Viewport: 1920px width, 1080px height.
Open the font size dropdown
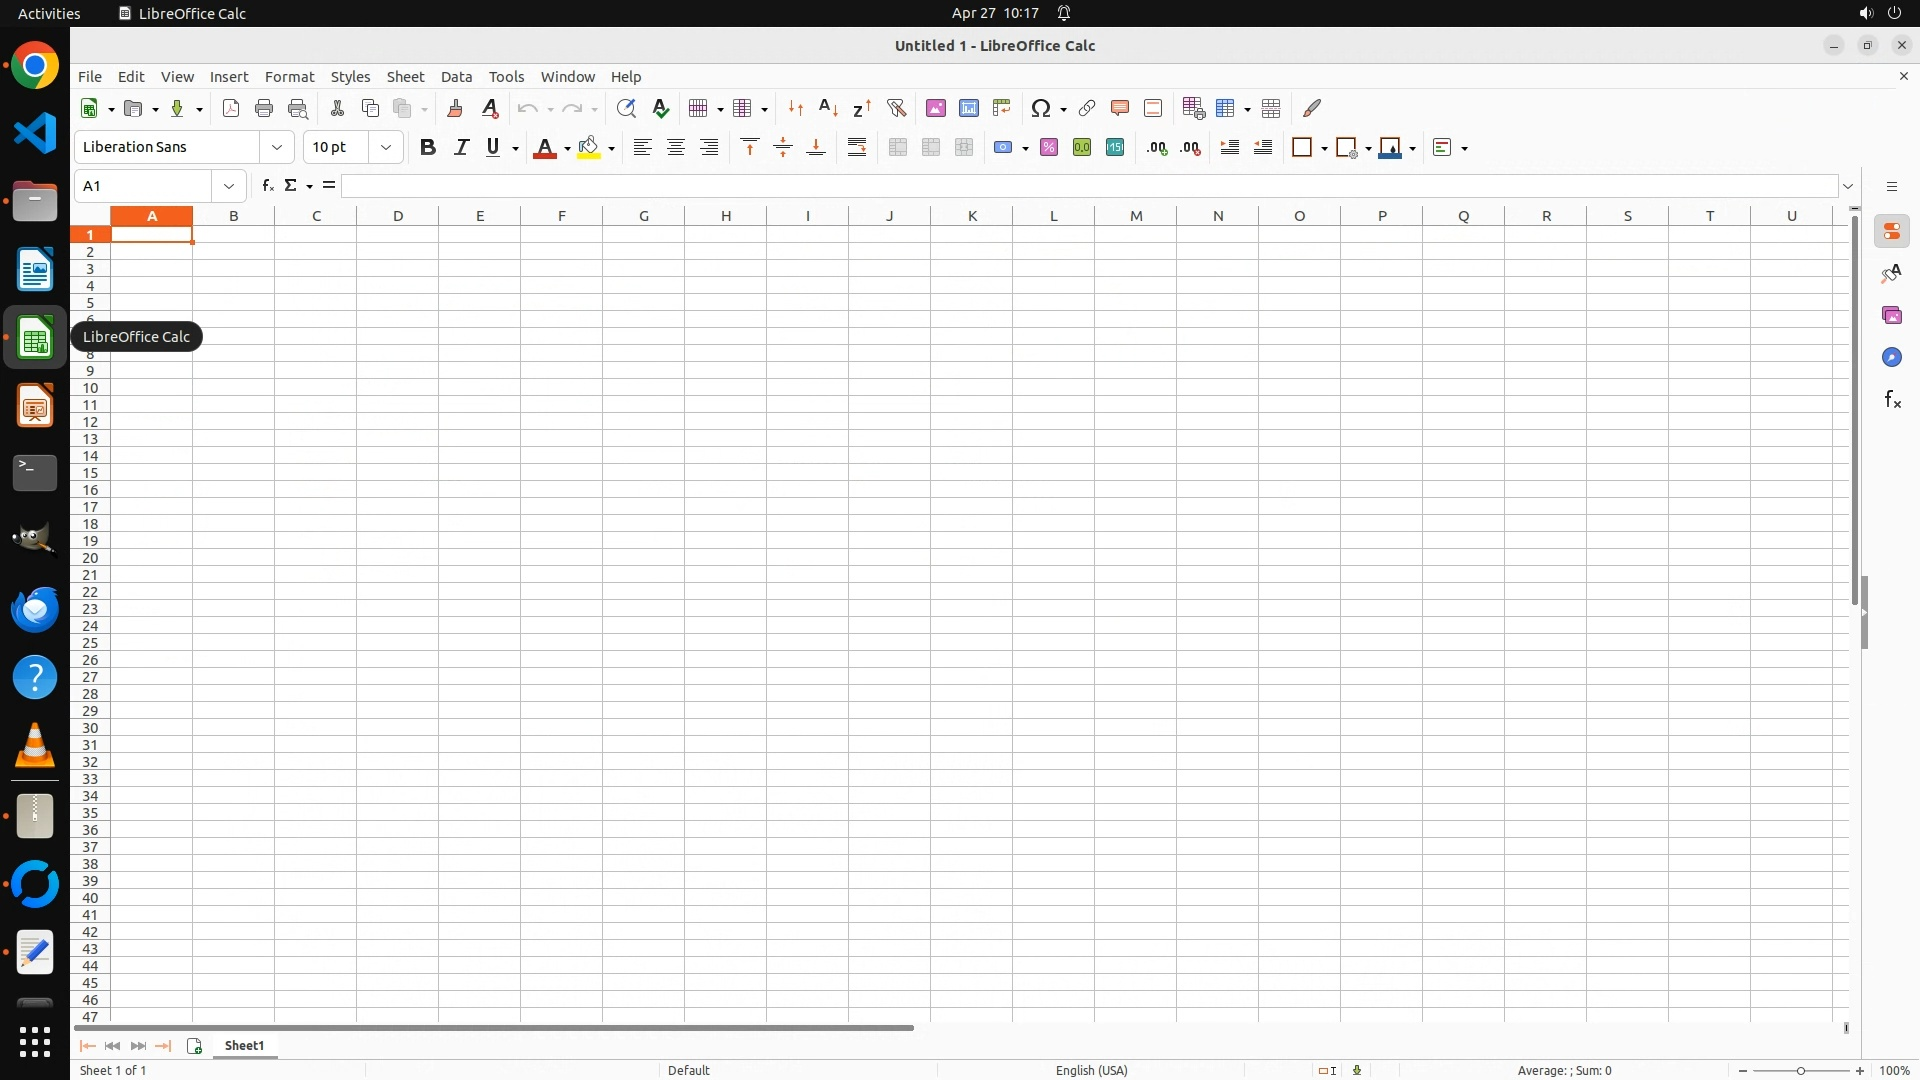[386, 147]
